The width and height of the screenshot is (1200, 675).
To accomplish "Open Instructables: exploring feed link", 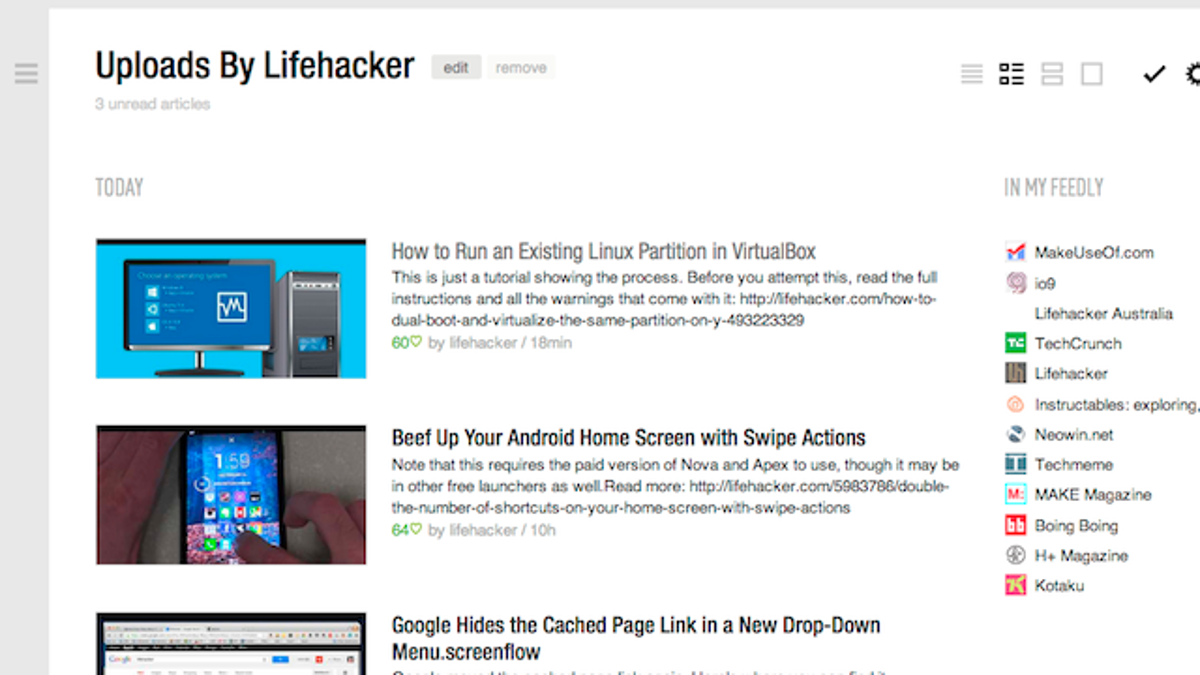I will (x=1117, y=404).
